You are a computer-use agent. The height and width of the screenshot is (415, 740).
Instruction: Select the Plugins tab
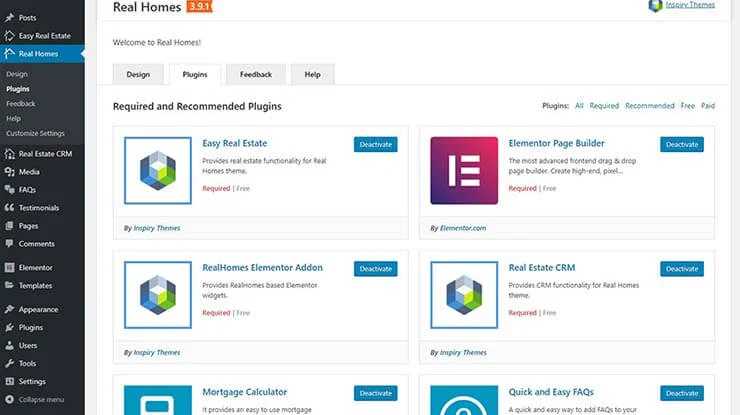pyautogui.click(x=195, y=75)
